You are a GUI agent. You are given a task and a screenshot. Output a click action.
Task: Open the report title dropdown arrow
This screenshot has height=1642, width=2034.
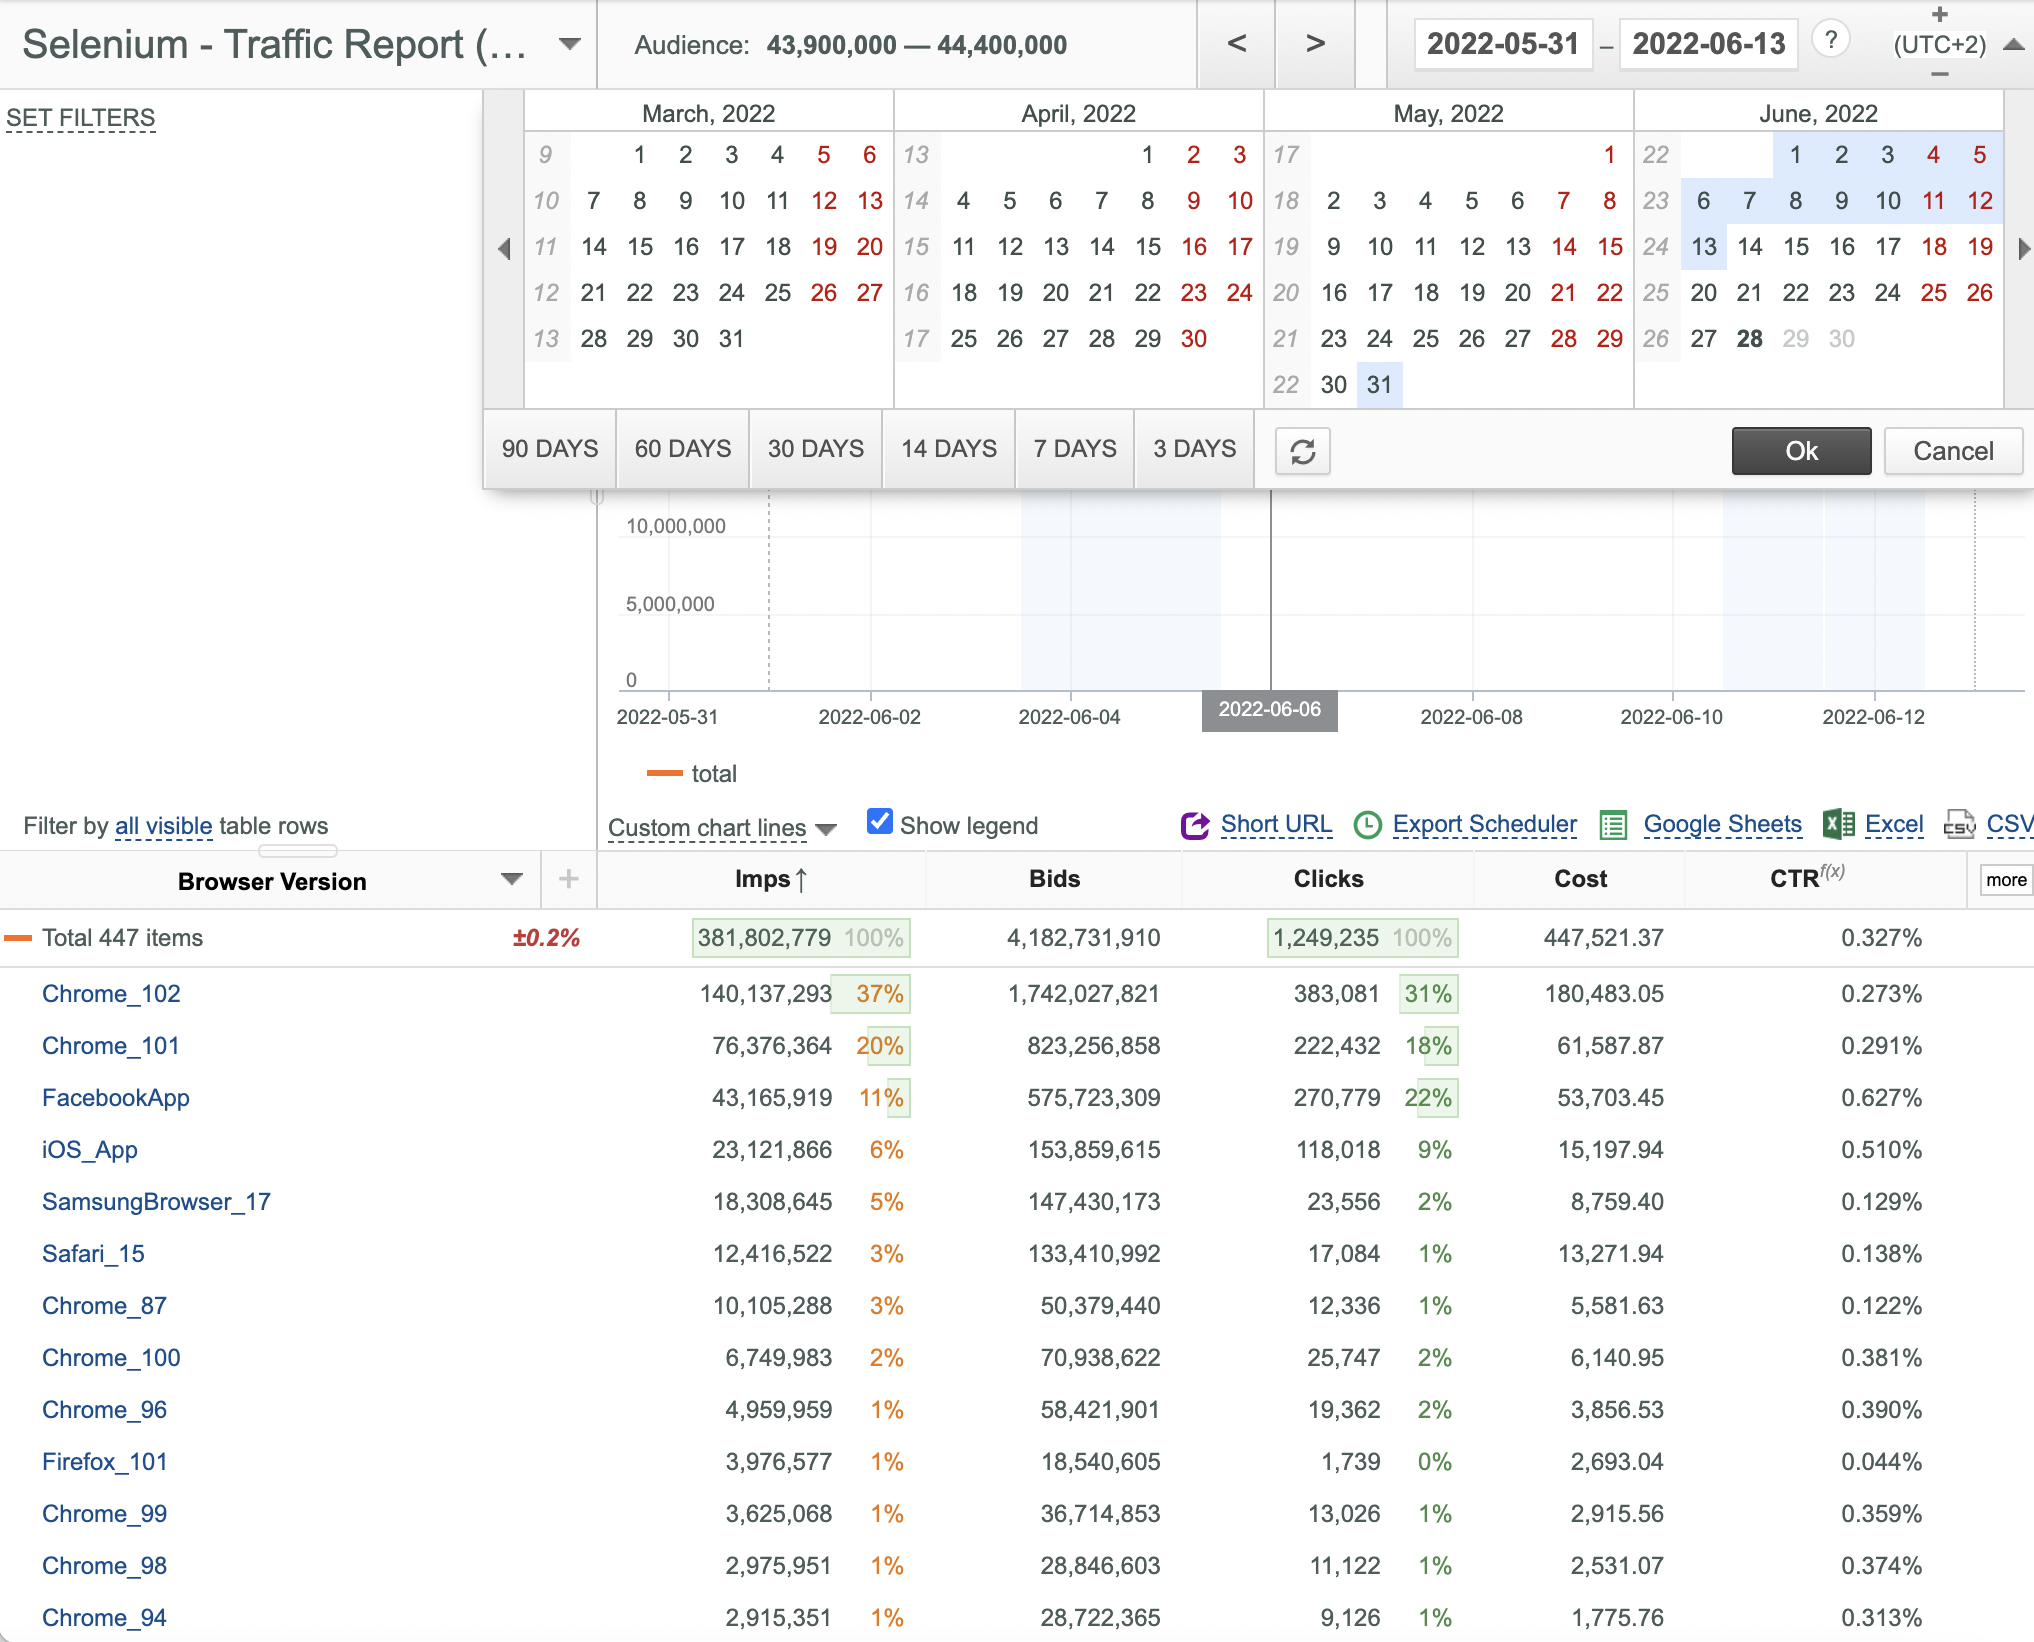tap(570, 44)
